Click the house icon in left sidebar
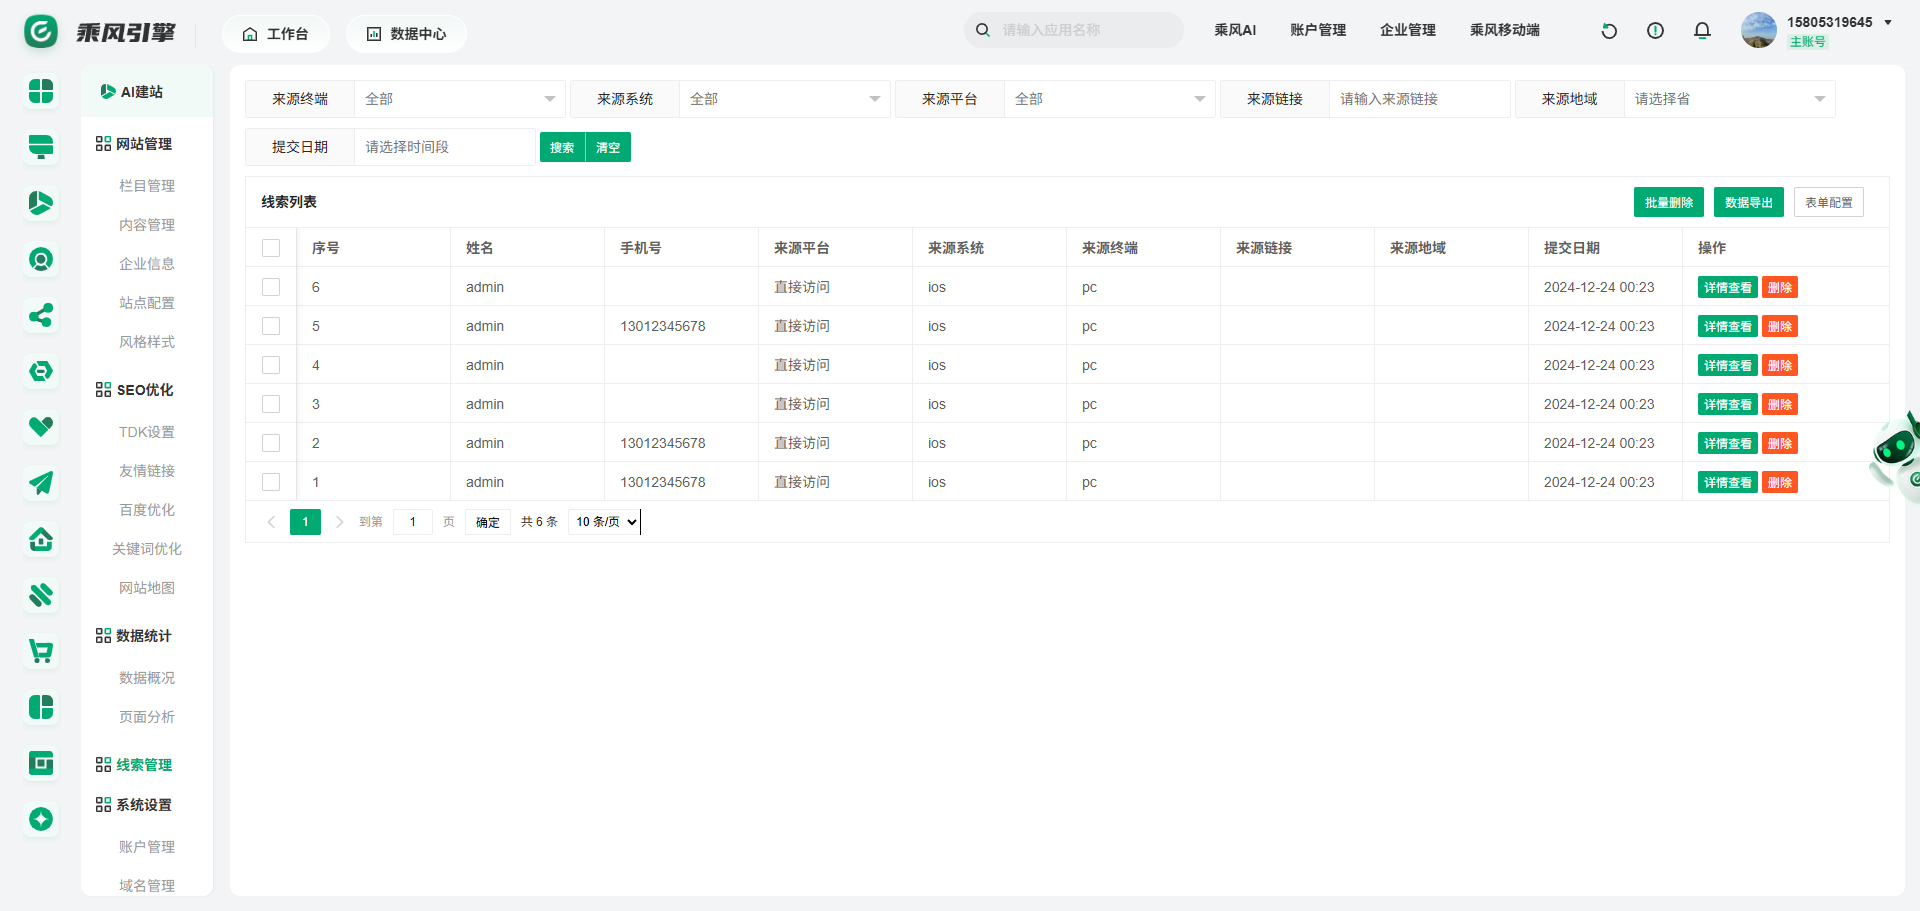Screen dimensions: 1920x911 [41, 540]
